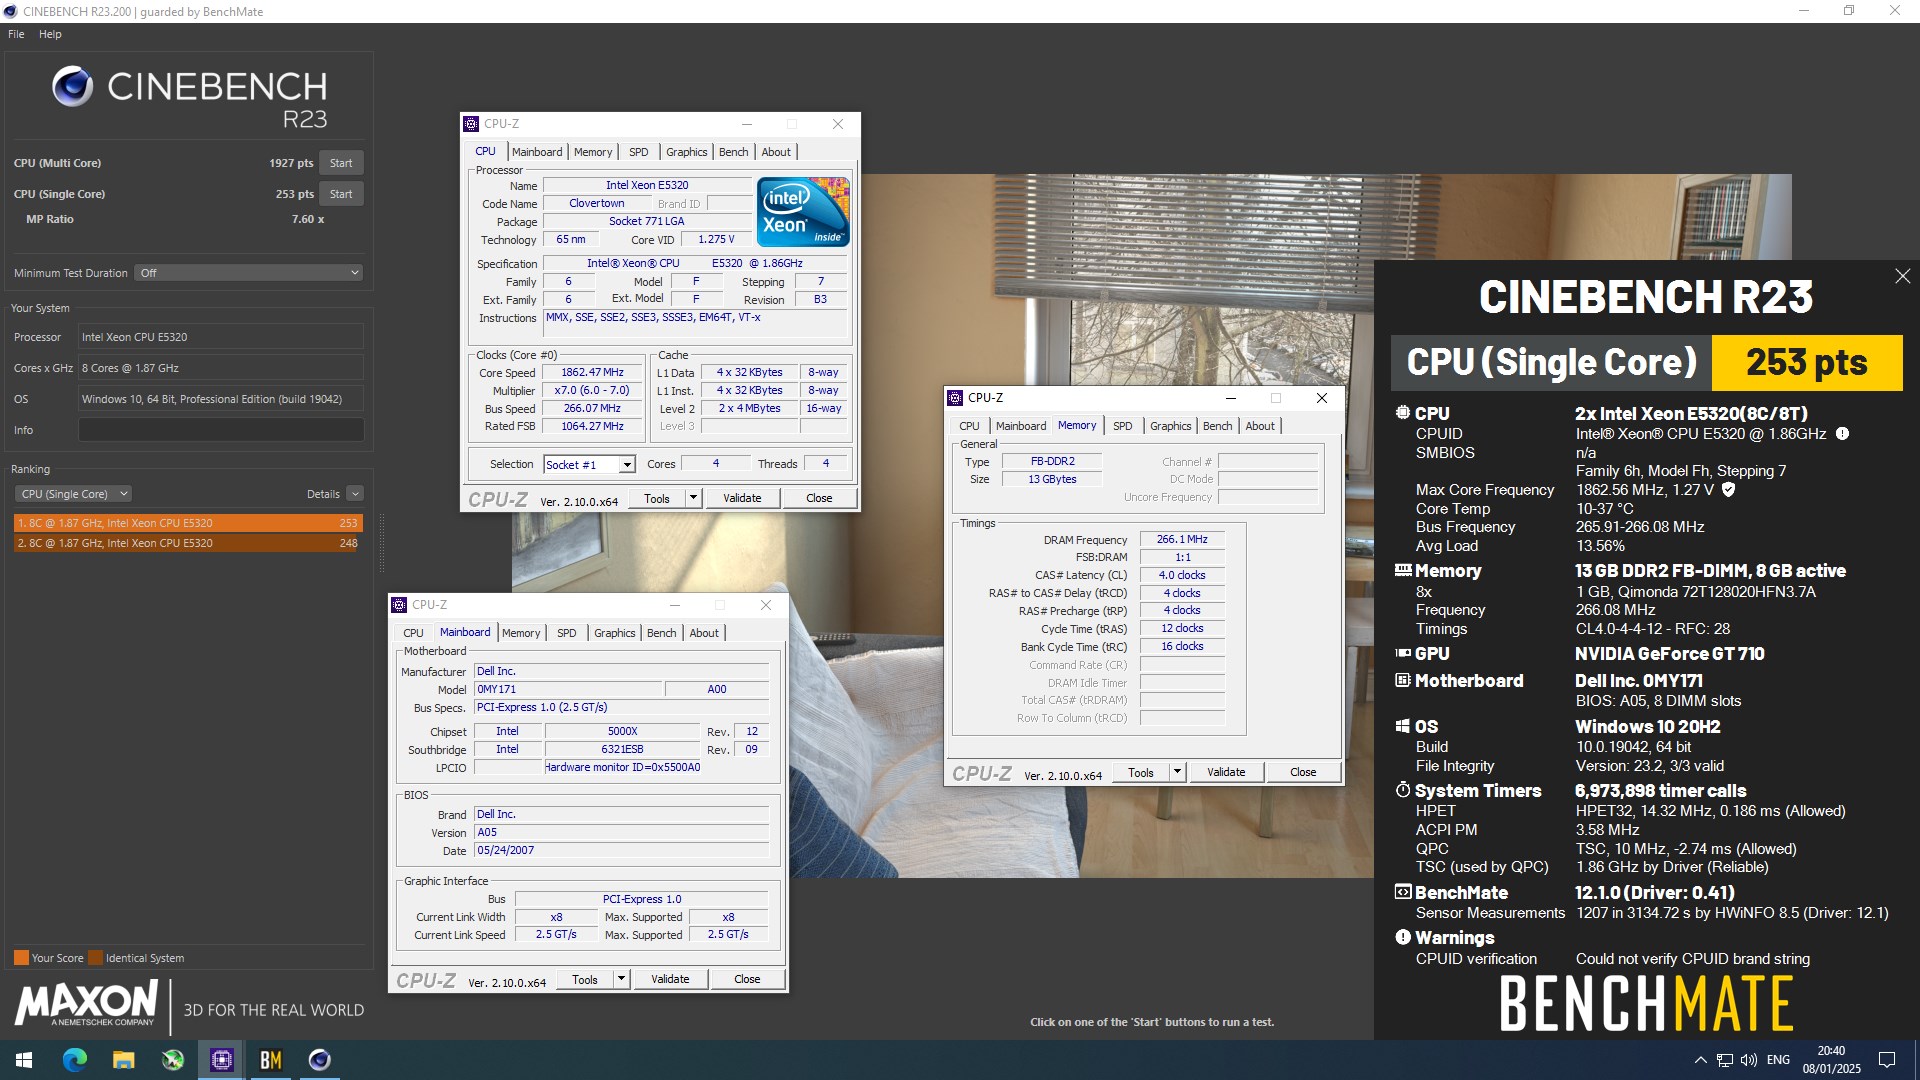Click the DRAM Frequency value 266.1 MHz
Image resolution: width=1920 pixels, height=1080 pixels.
pyautogui.click(x=1182, y=539)
